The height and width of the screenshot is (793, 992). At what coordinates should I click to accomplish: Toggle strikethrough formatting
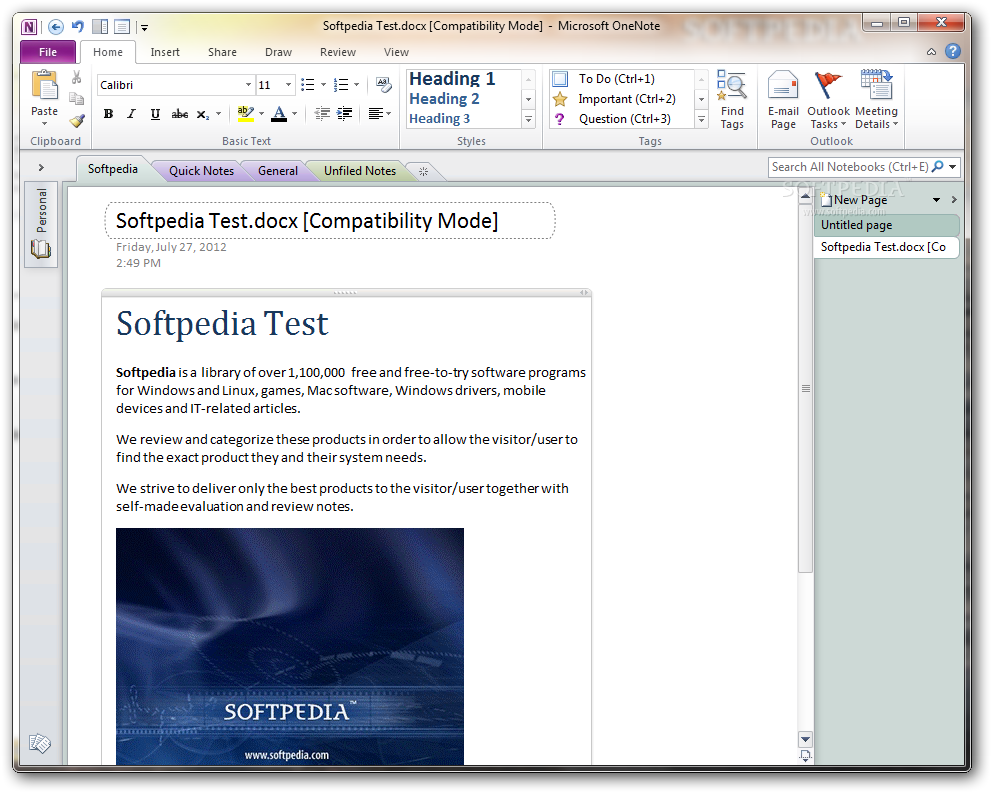tap(180, 114)
